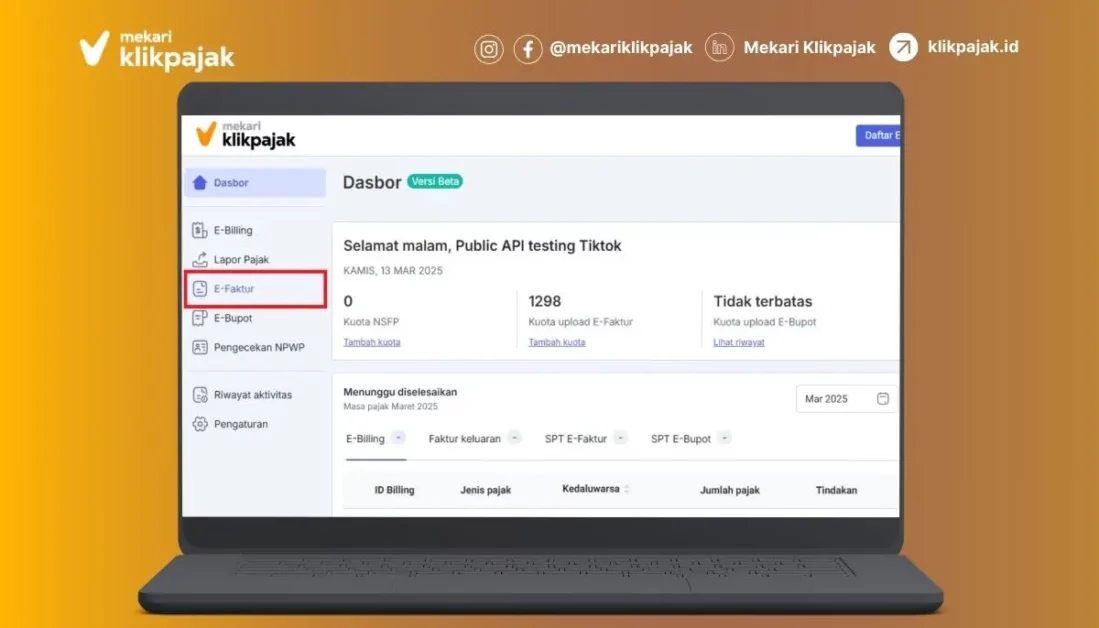
Task: Click Tambah kuota under Kuota NSFP
Action: [371, 342]
